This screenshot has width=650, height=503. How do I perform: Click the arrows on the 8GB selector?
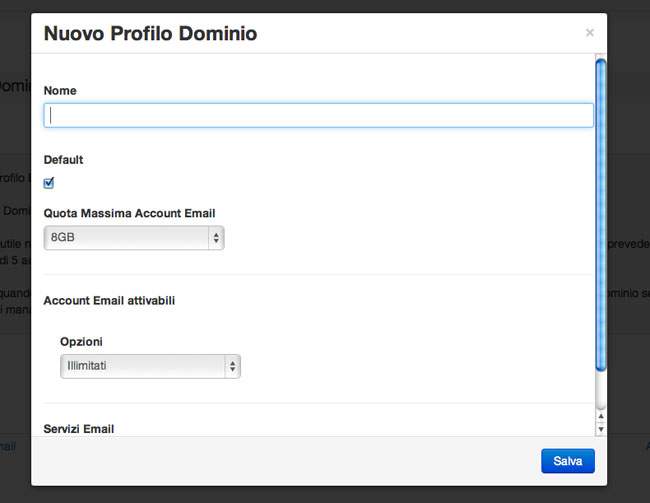[215, 238]
